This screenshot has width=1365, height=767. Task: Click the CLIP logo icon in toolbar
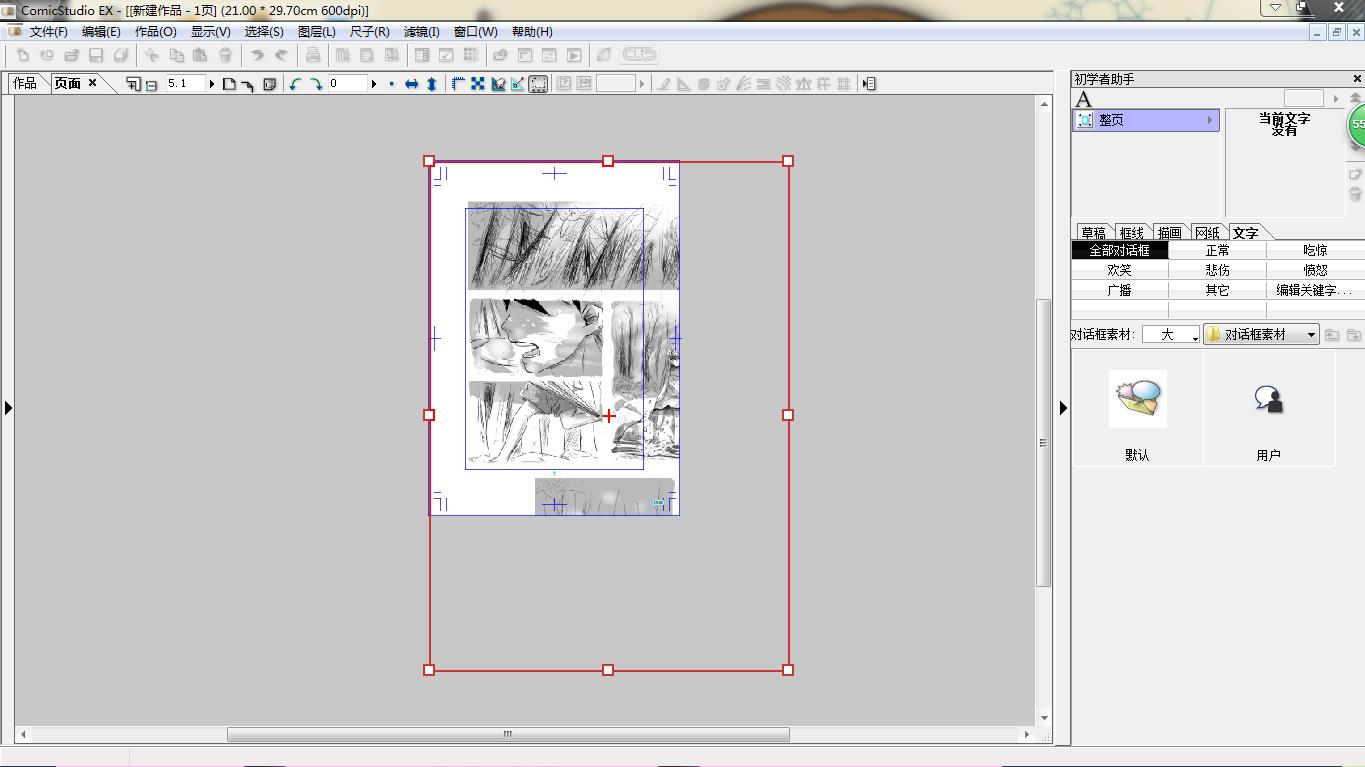click(x=640, y=55)
